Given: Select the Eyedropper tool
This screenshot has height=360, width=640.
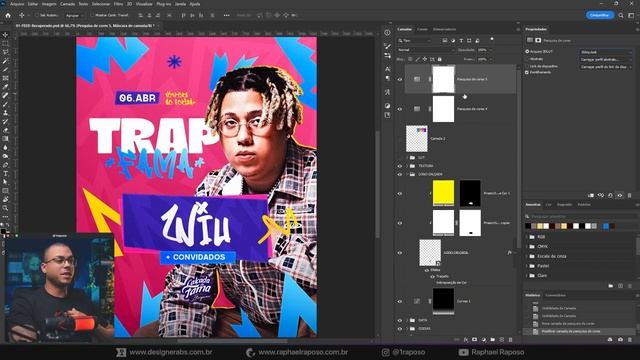Looking at the screenshot, I should [x=5, y=87].
